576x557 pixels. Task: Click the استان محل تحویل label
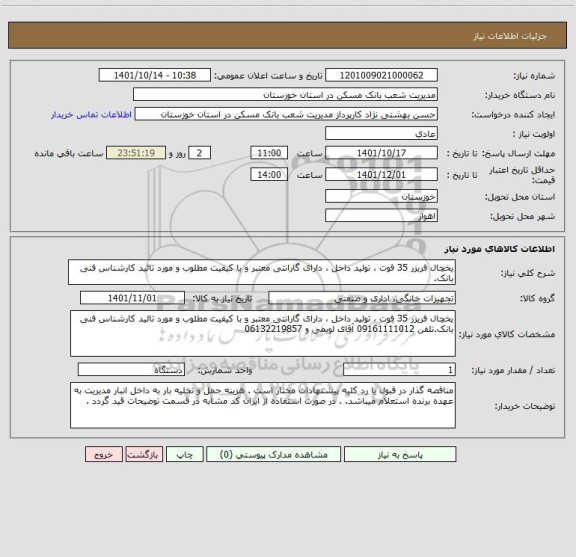(x=520, y=197)
